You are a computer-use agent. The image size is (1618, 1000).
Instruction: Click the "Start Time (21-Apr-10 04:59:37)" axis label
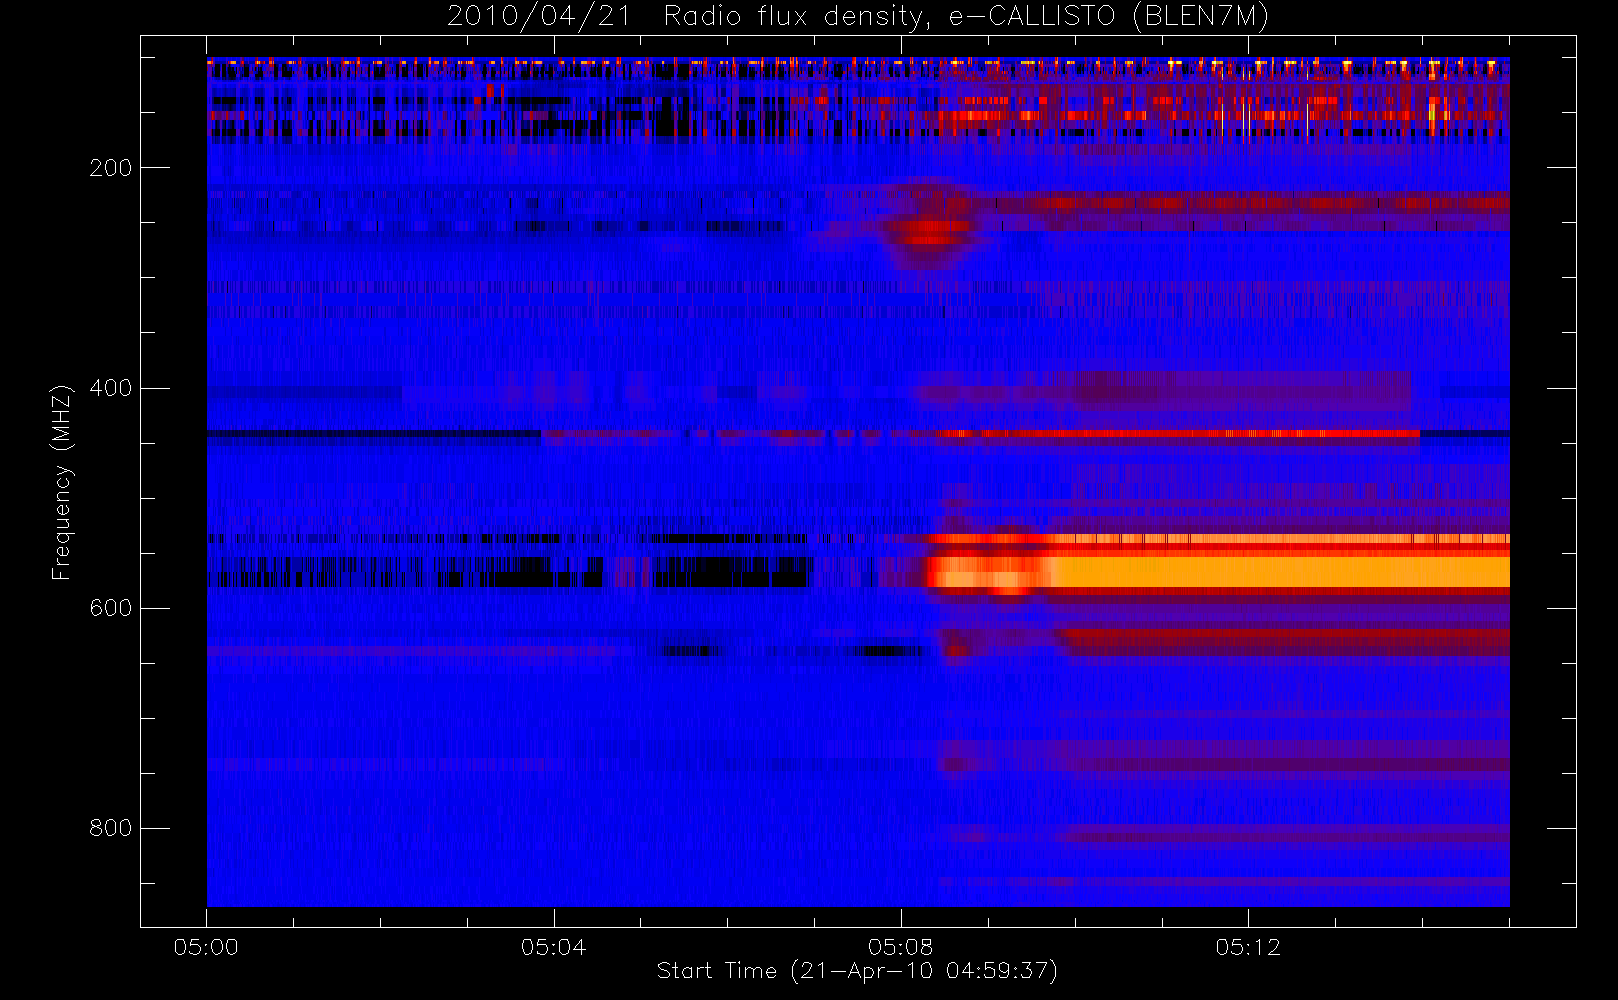(x=857, y=971)
